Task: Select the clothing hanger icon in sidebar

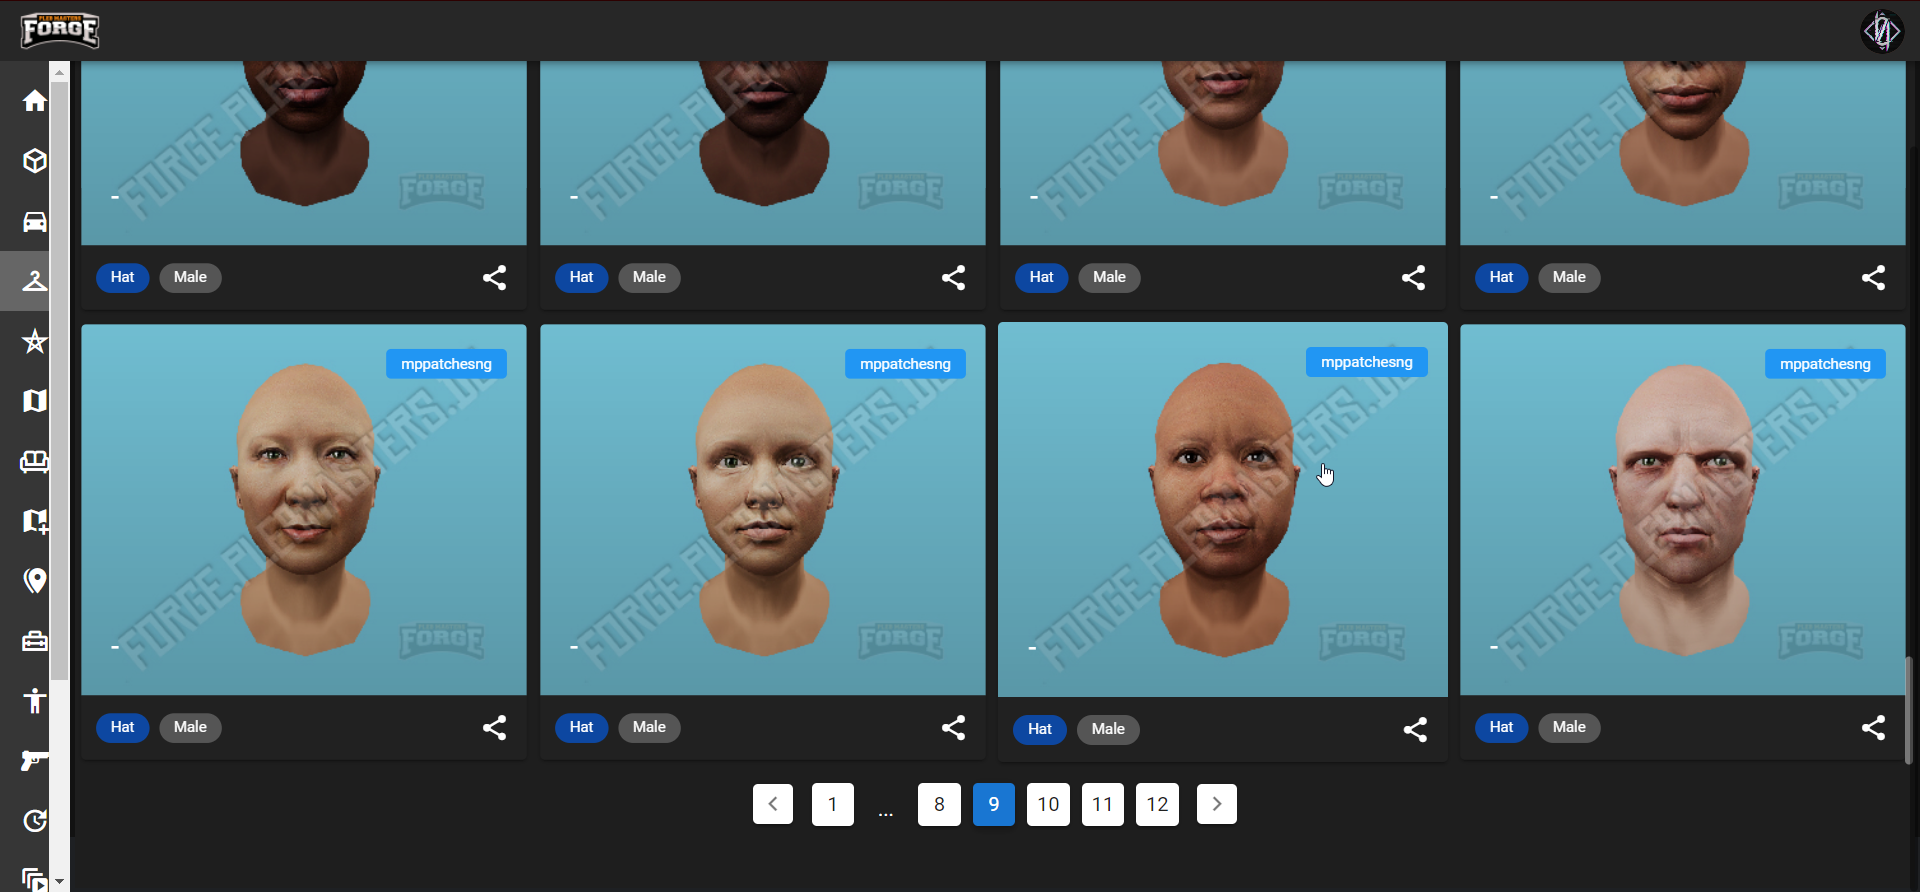Action: point(35,281)
